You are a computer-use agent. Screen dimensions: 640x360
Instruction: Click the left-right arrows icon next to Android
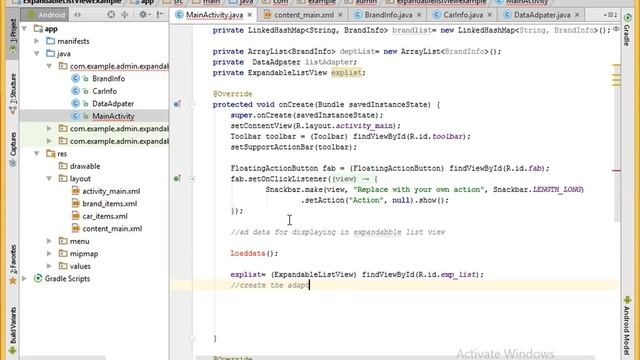tap(78, 15)
